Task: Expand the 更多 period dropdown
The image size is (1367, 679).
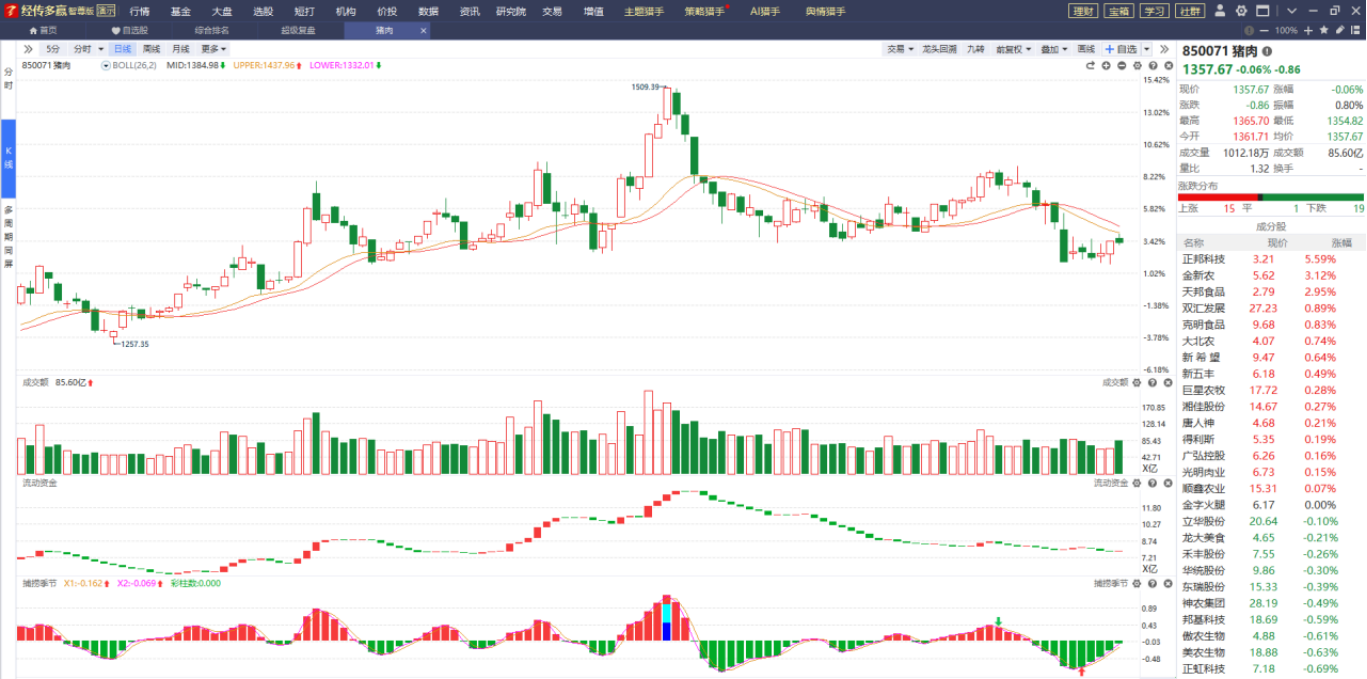Action: [213, 48]
